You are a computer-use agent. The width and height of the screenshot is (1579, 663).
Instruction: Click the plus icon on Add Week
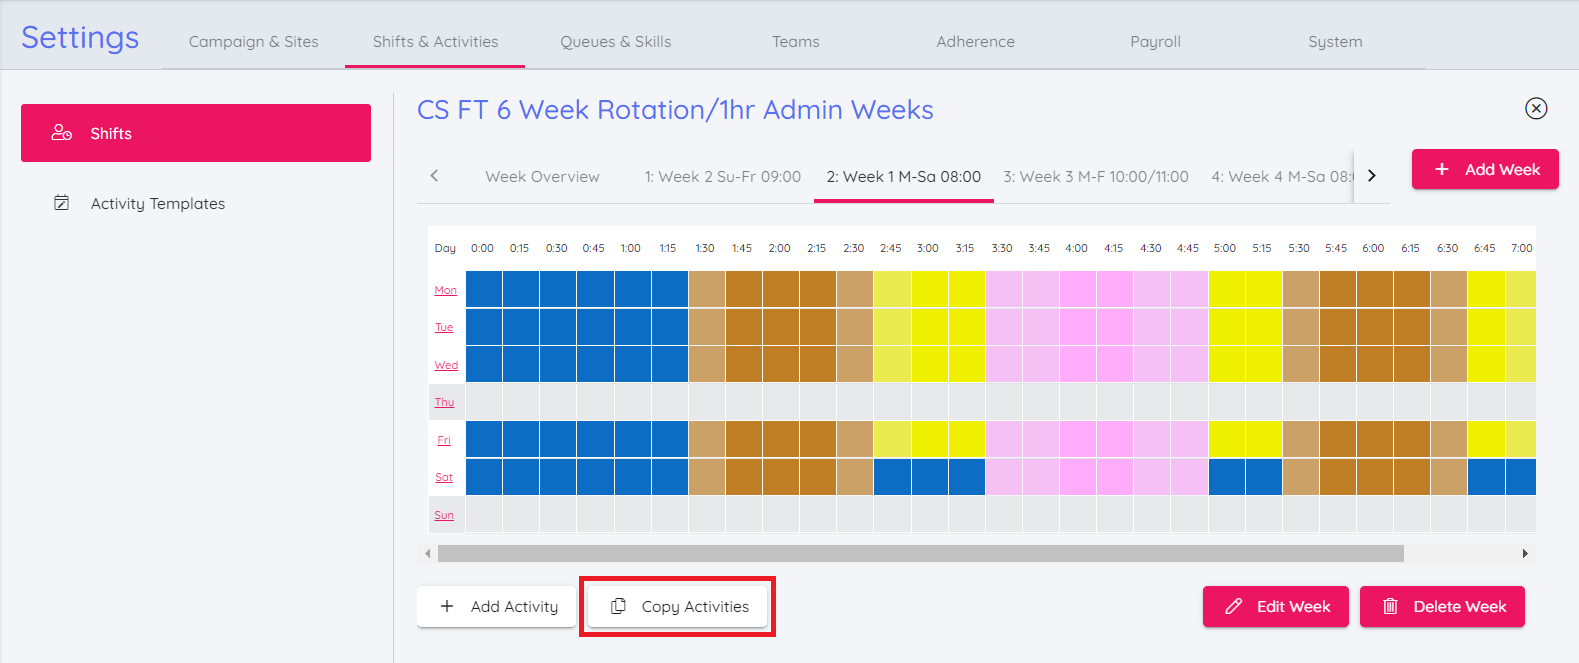coord(1442,169)
